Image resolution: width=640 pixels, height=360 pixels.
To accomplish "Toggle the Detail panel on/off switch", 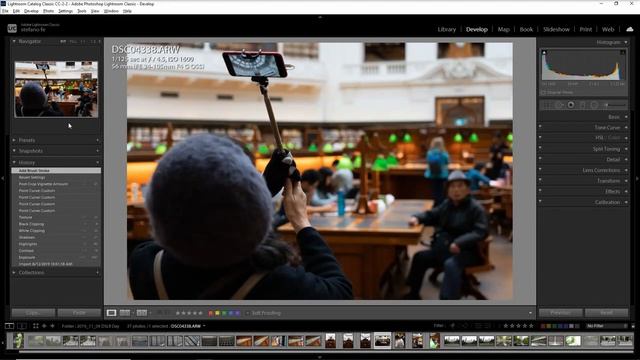I will click(540, 158).
